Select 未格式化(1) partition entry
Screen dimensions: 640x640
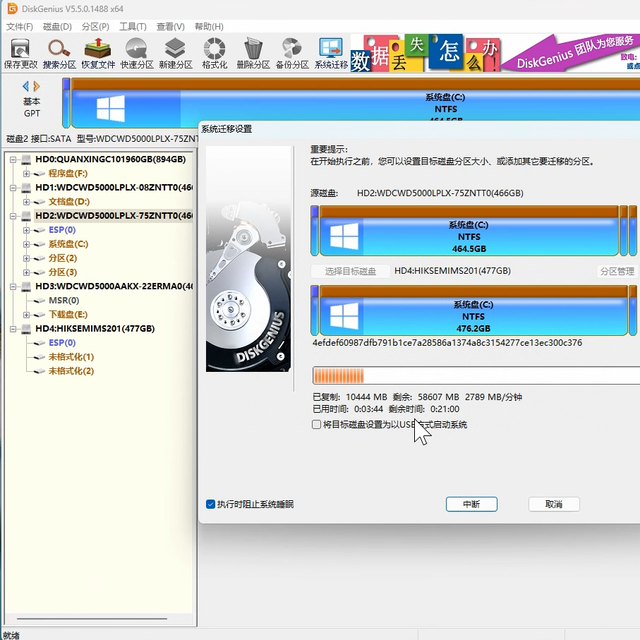71,357
